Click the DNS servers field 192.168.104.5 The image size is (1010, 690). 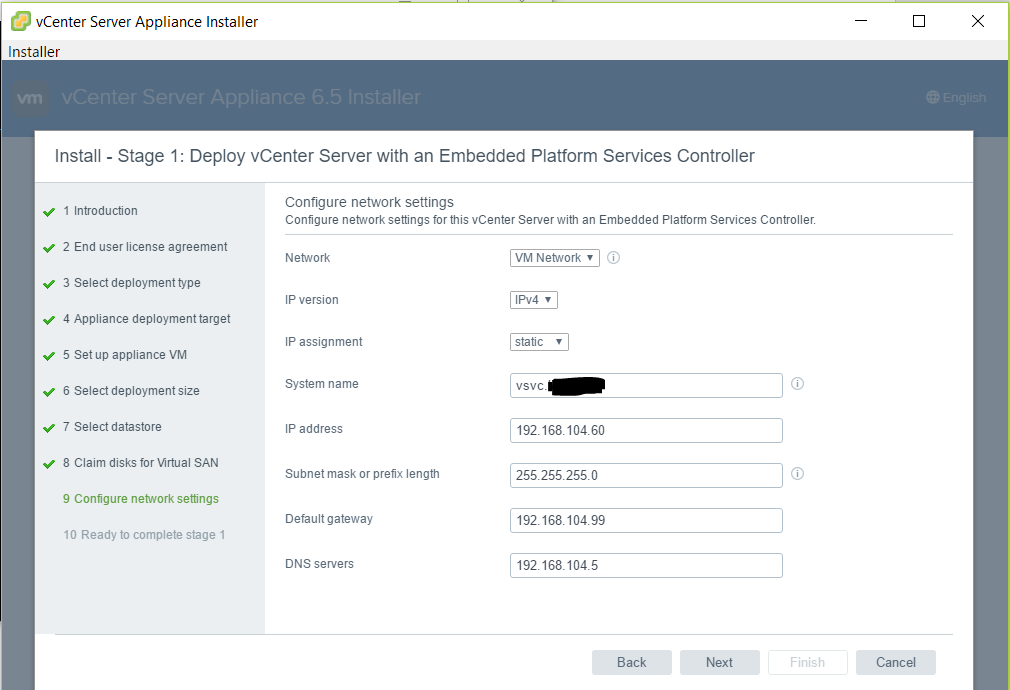646,566
